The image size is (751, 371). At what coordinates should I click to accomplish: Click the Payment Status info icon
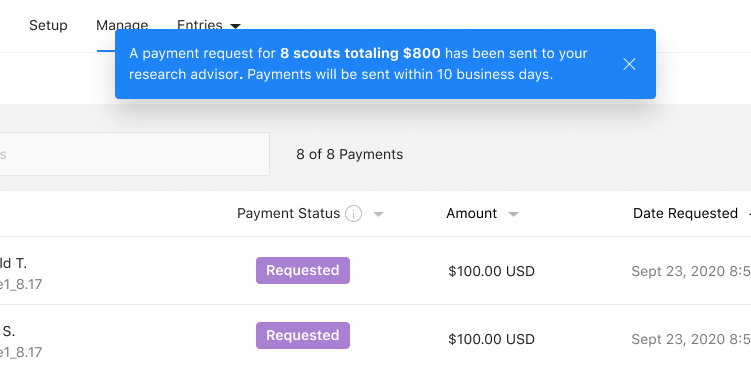[x=353, y=214]
